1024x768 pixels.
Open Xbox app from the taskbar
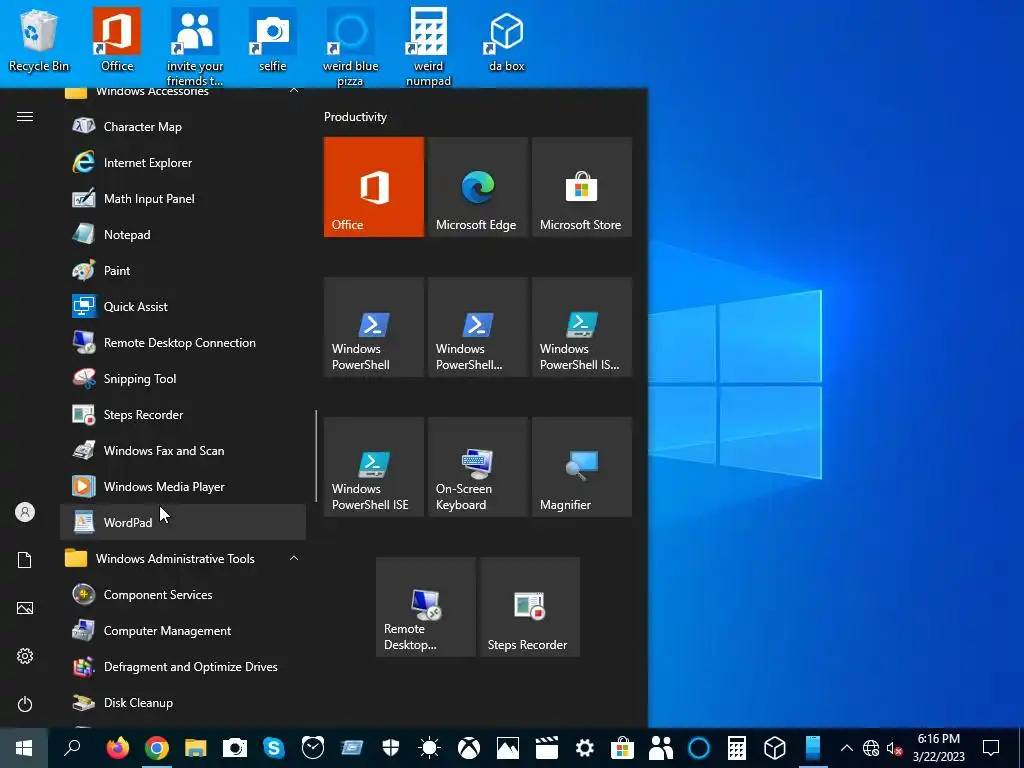[468, 748]
